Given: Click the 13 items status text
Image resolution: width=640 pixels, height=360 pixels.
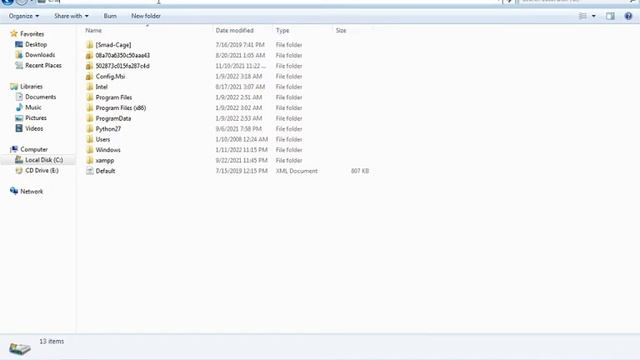Looking at the screenshot, I should [x=52, y=341].
